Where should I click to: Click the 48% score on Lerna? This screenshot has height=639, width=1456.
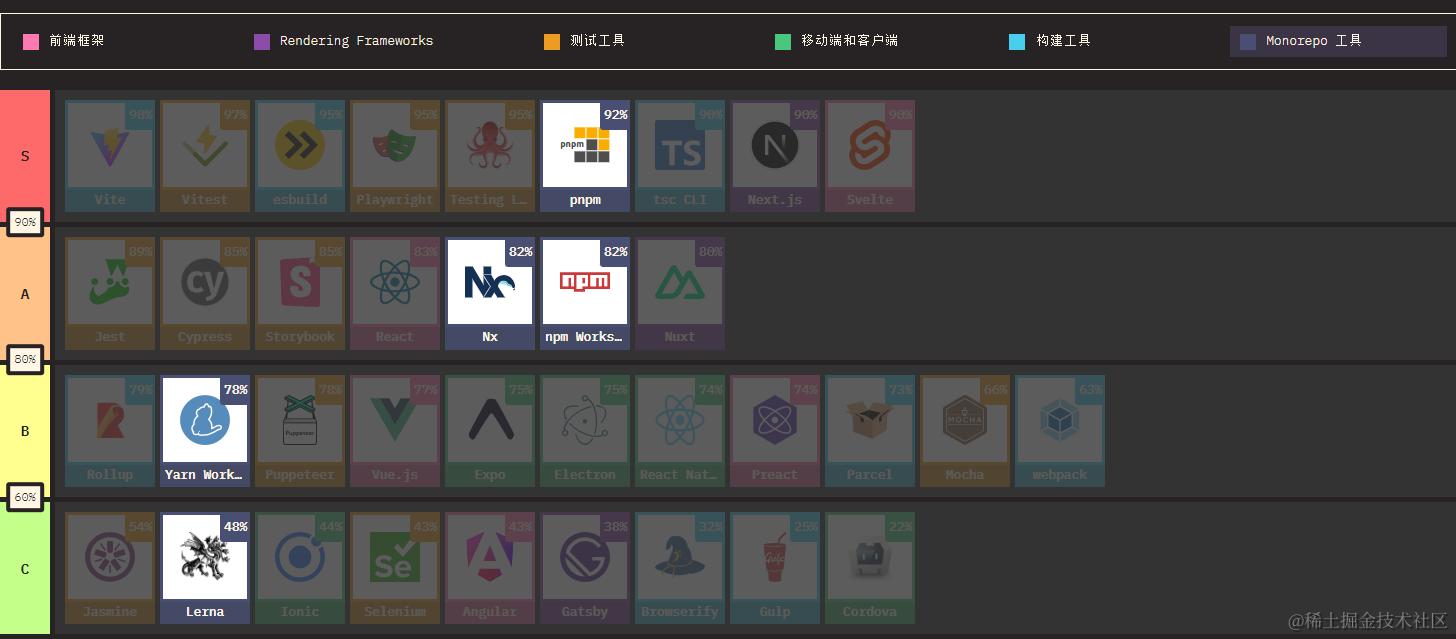click(x=235, y=527)
